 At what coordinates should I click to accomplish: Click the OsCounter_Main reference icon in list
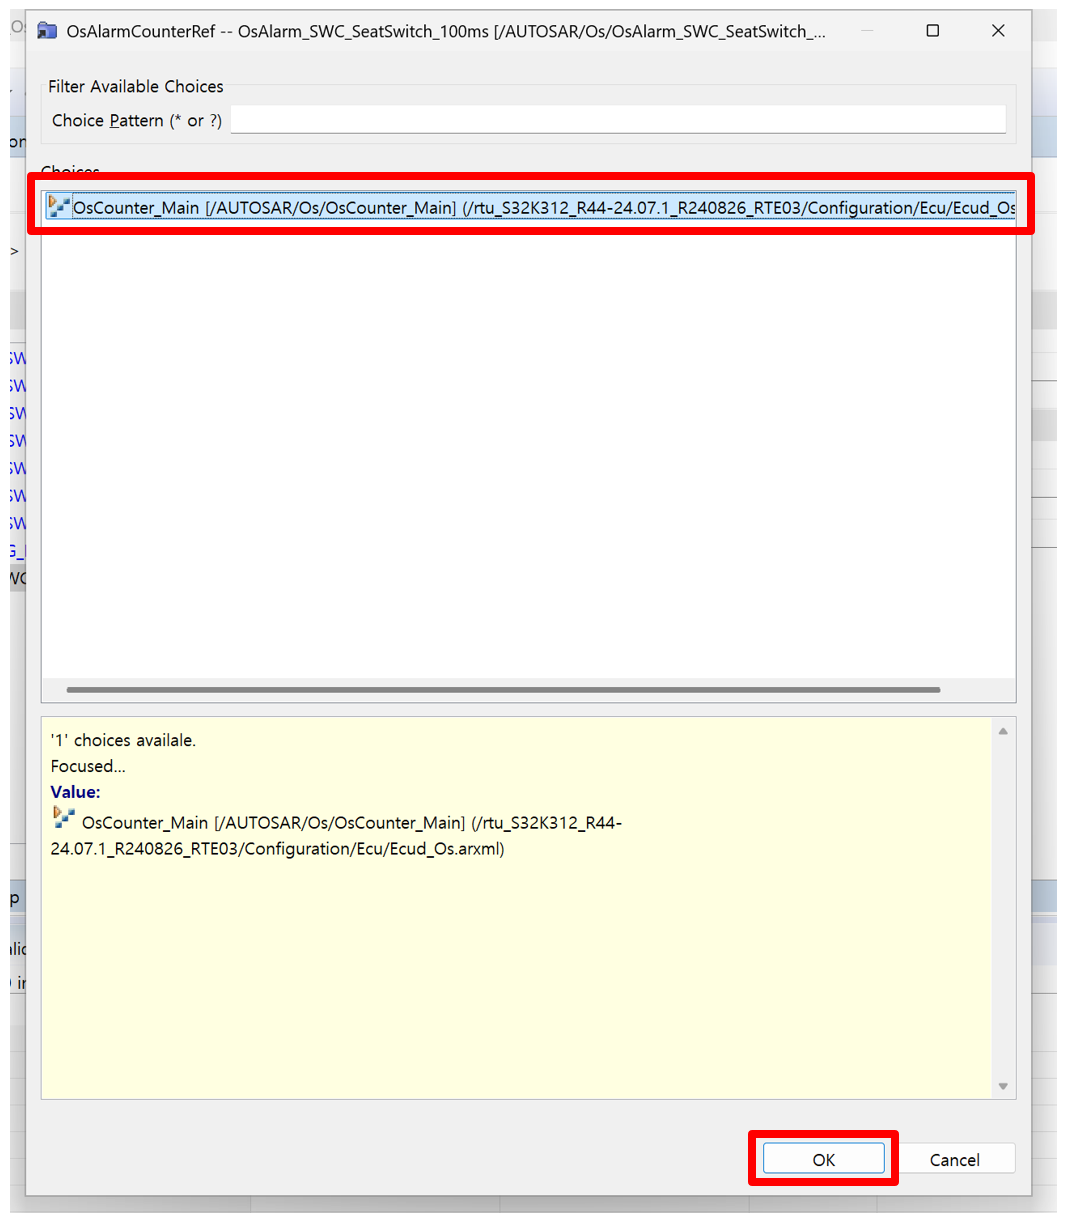[59, 206]
